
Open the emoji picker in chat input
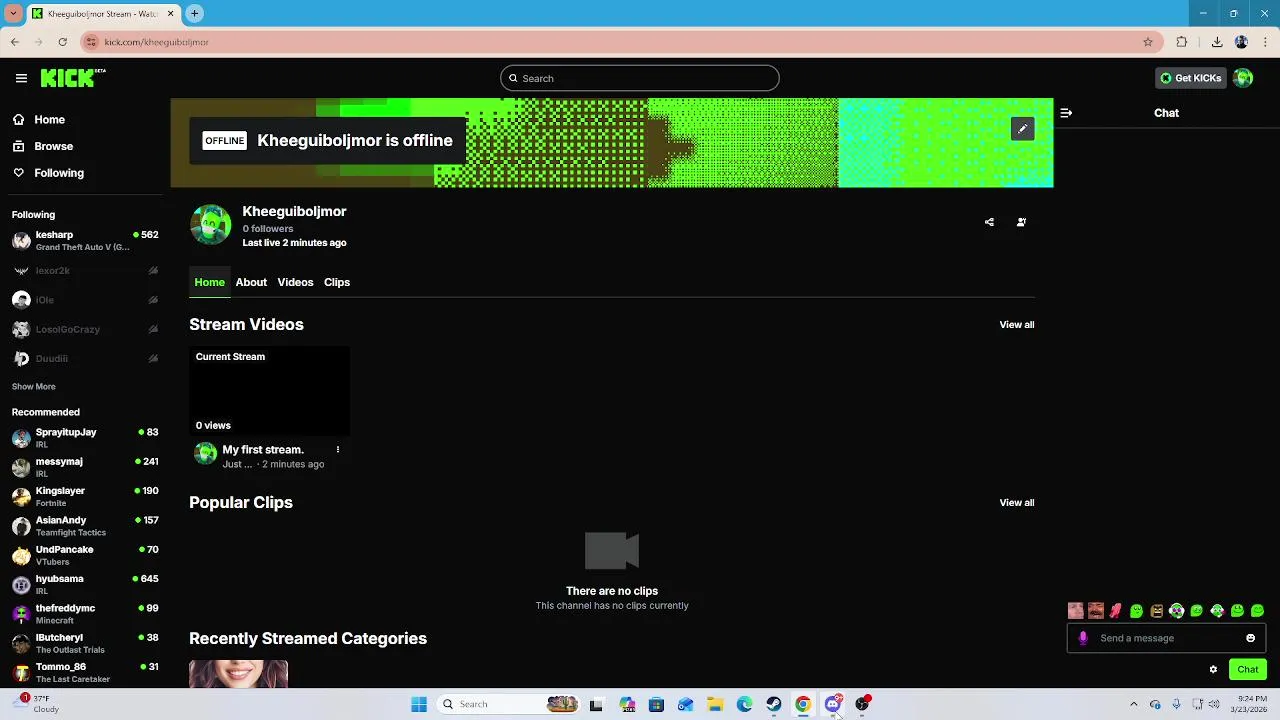pyautogui.click(x=1250, y=638)
